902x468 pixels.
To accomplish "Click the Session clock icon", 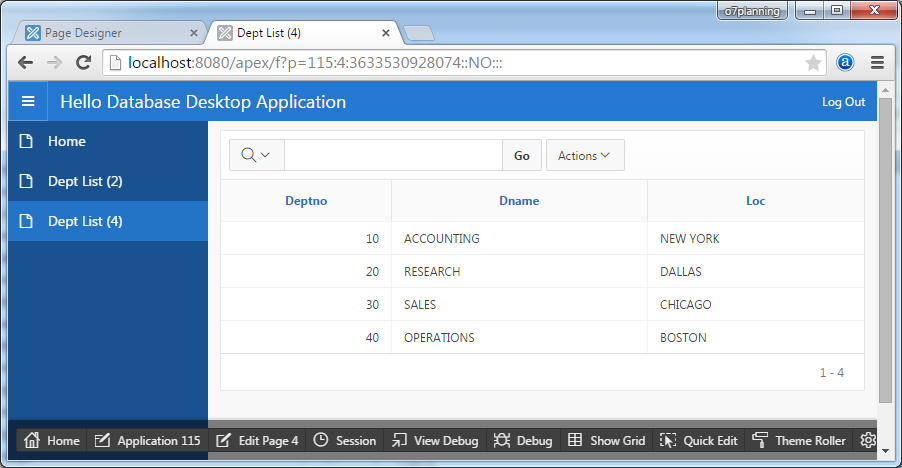I will pos(320,440).
